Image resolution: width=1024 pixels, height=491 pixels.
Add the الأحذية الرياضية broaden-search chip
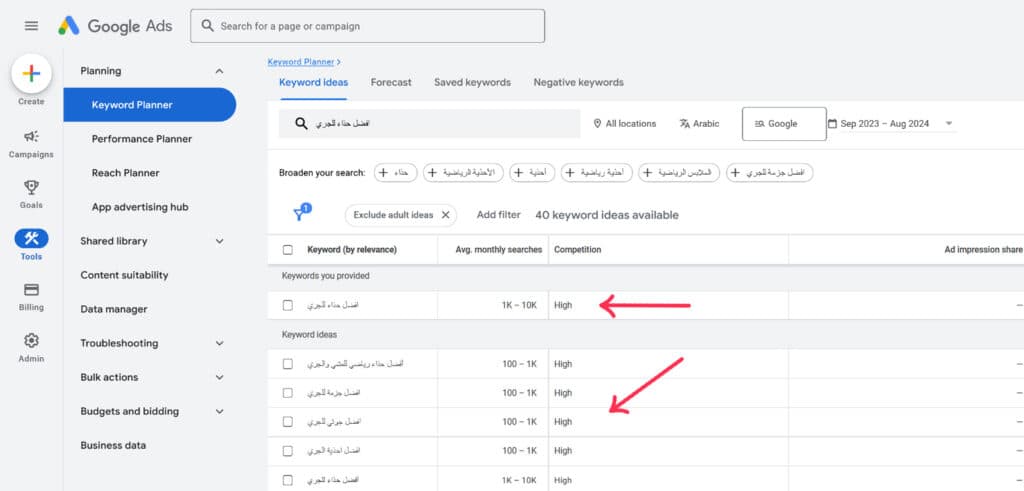(463, 173)
